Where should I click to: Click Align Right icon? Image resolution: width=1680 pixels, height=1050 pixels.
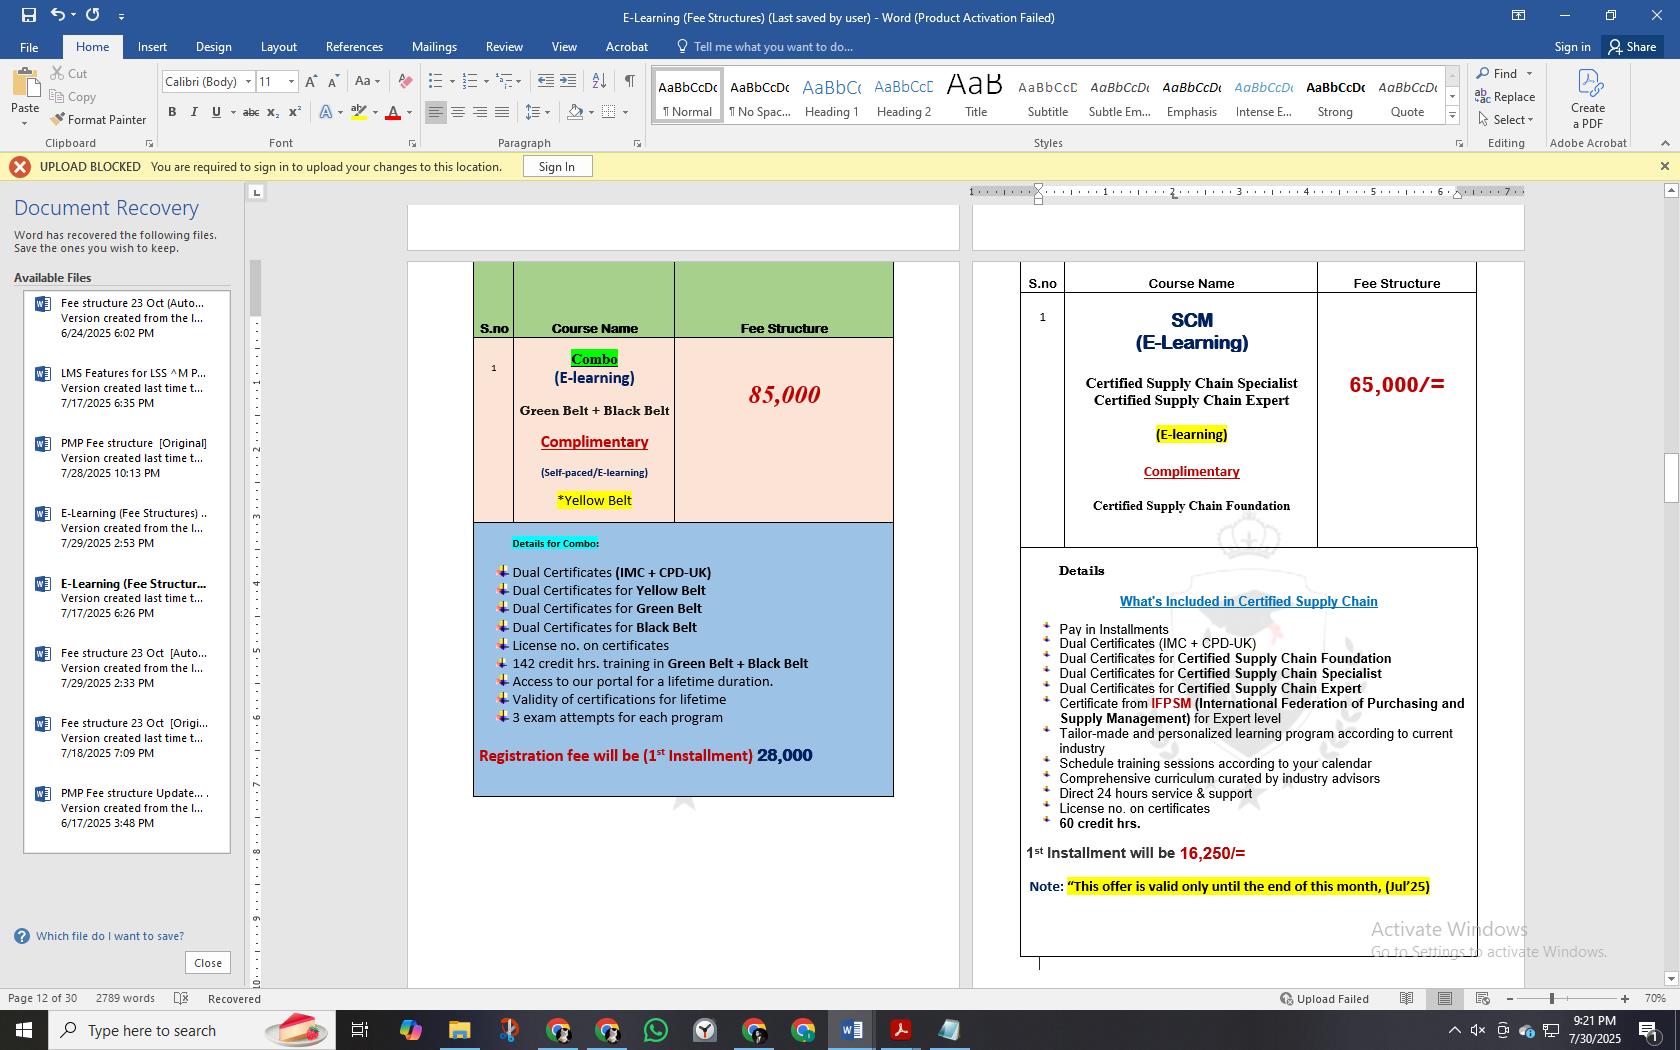click(480, 112)
